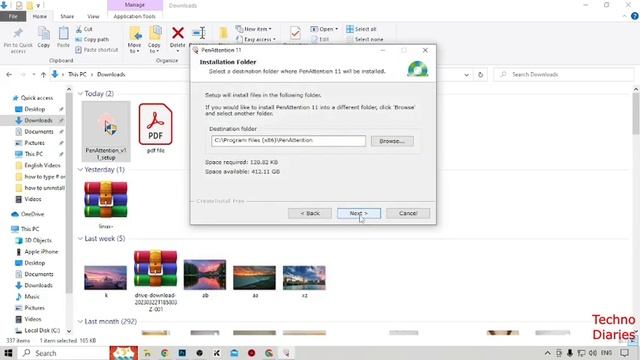The height and width of the screenshot is (360, 640).
Task: Click Select none in ribbon
Action: [x=365, y=40]
